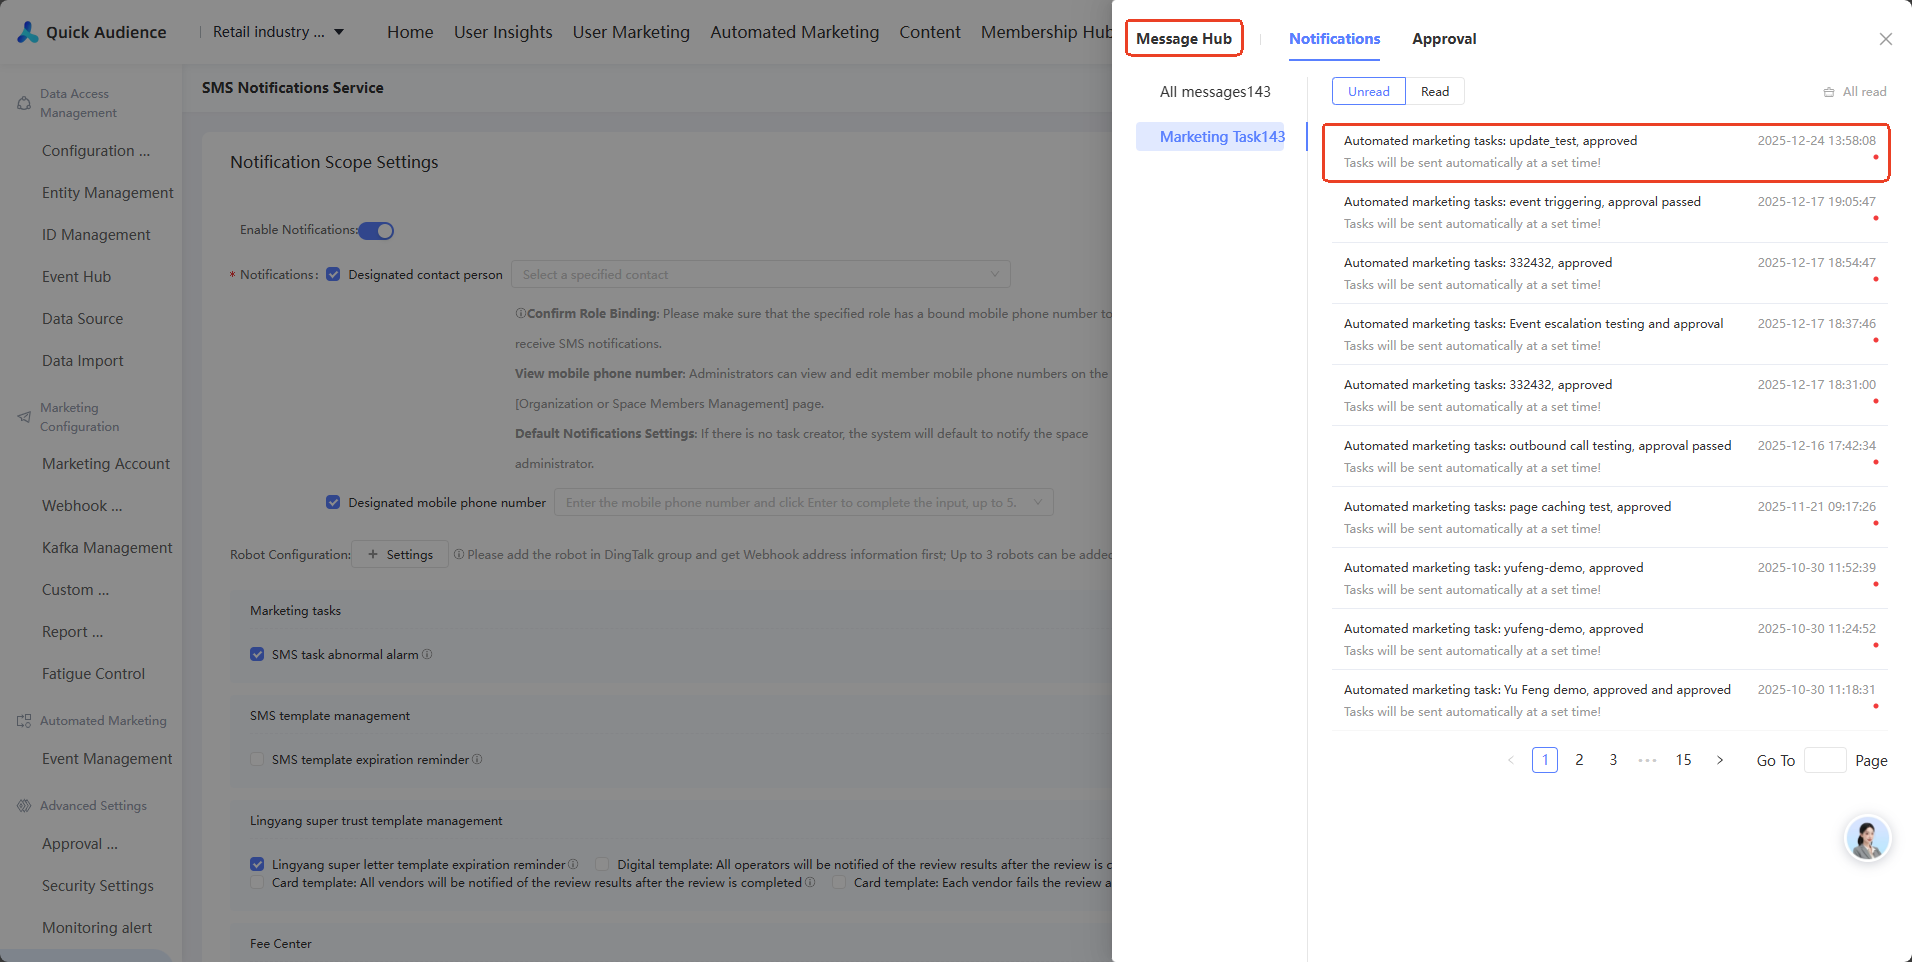The image size is (1912, 962).
Task: Open the Retail industry workspace dropdown
Action: [278, 32]
